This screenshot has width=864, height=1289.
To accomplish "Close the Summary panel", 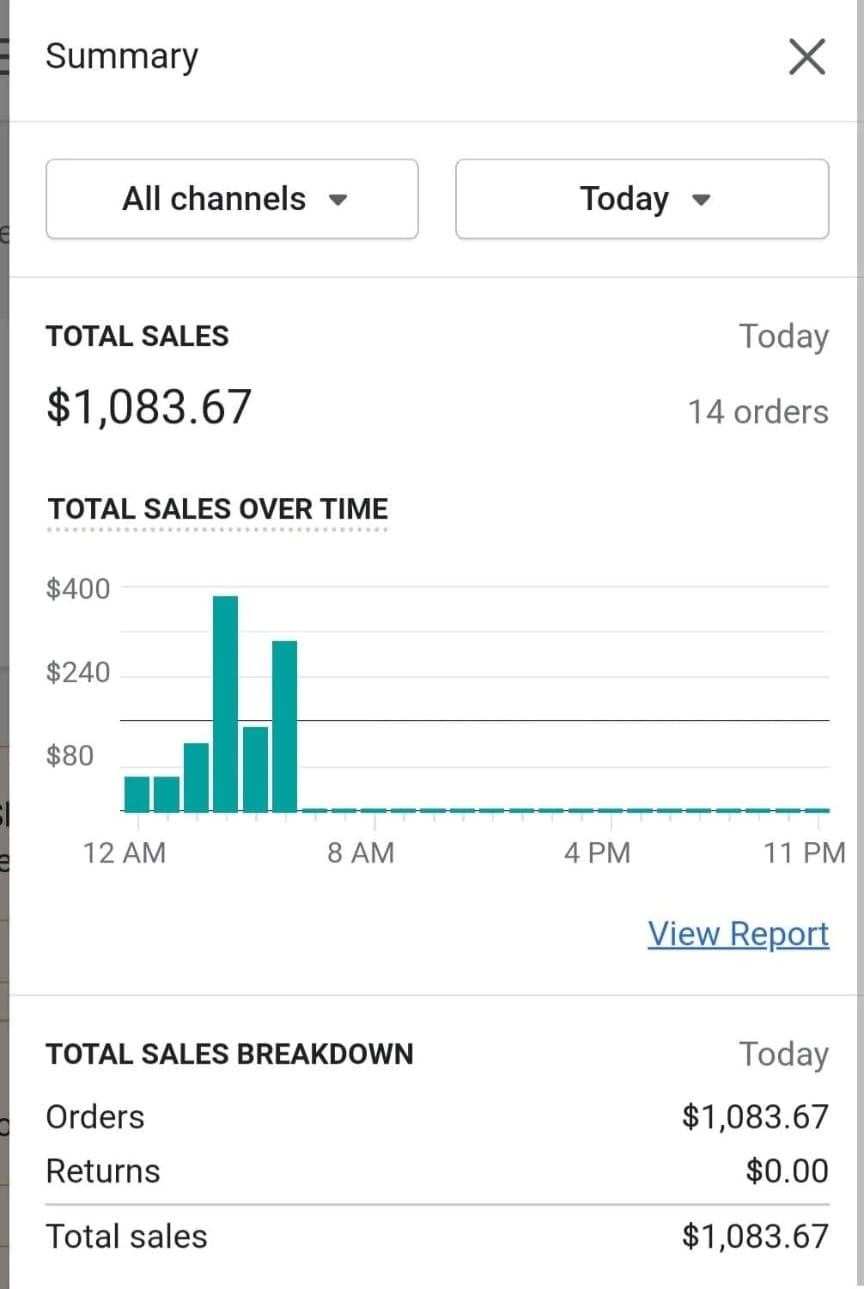I will pos(806,58).
